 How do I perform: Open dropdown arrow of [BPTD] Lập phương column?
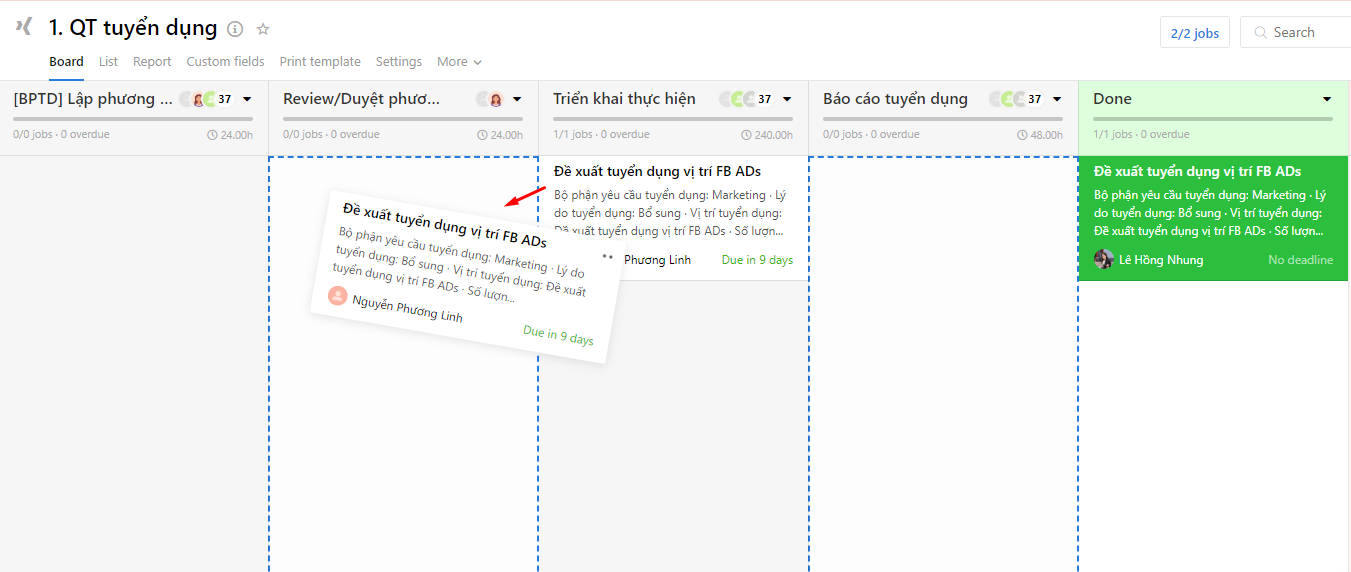point(247,99)
